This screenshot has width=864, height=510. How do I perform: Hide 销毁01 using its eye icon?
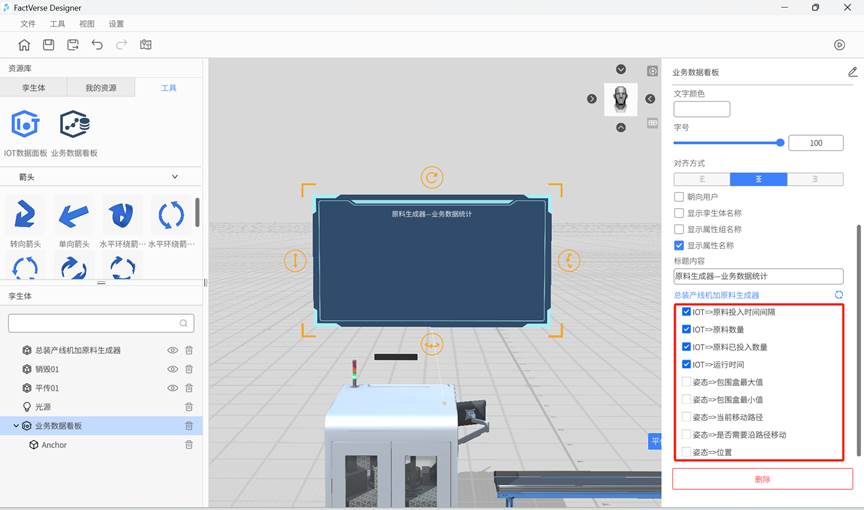173,369
